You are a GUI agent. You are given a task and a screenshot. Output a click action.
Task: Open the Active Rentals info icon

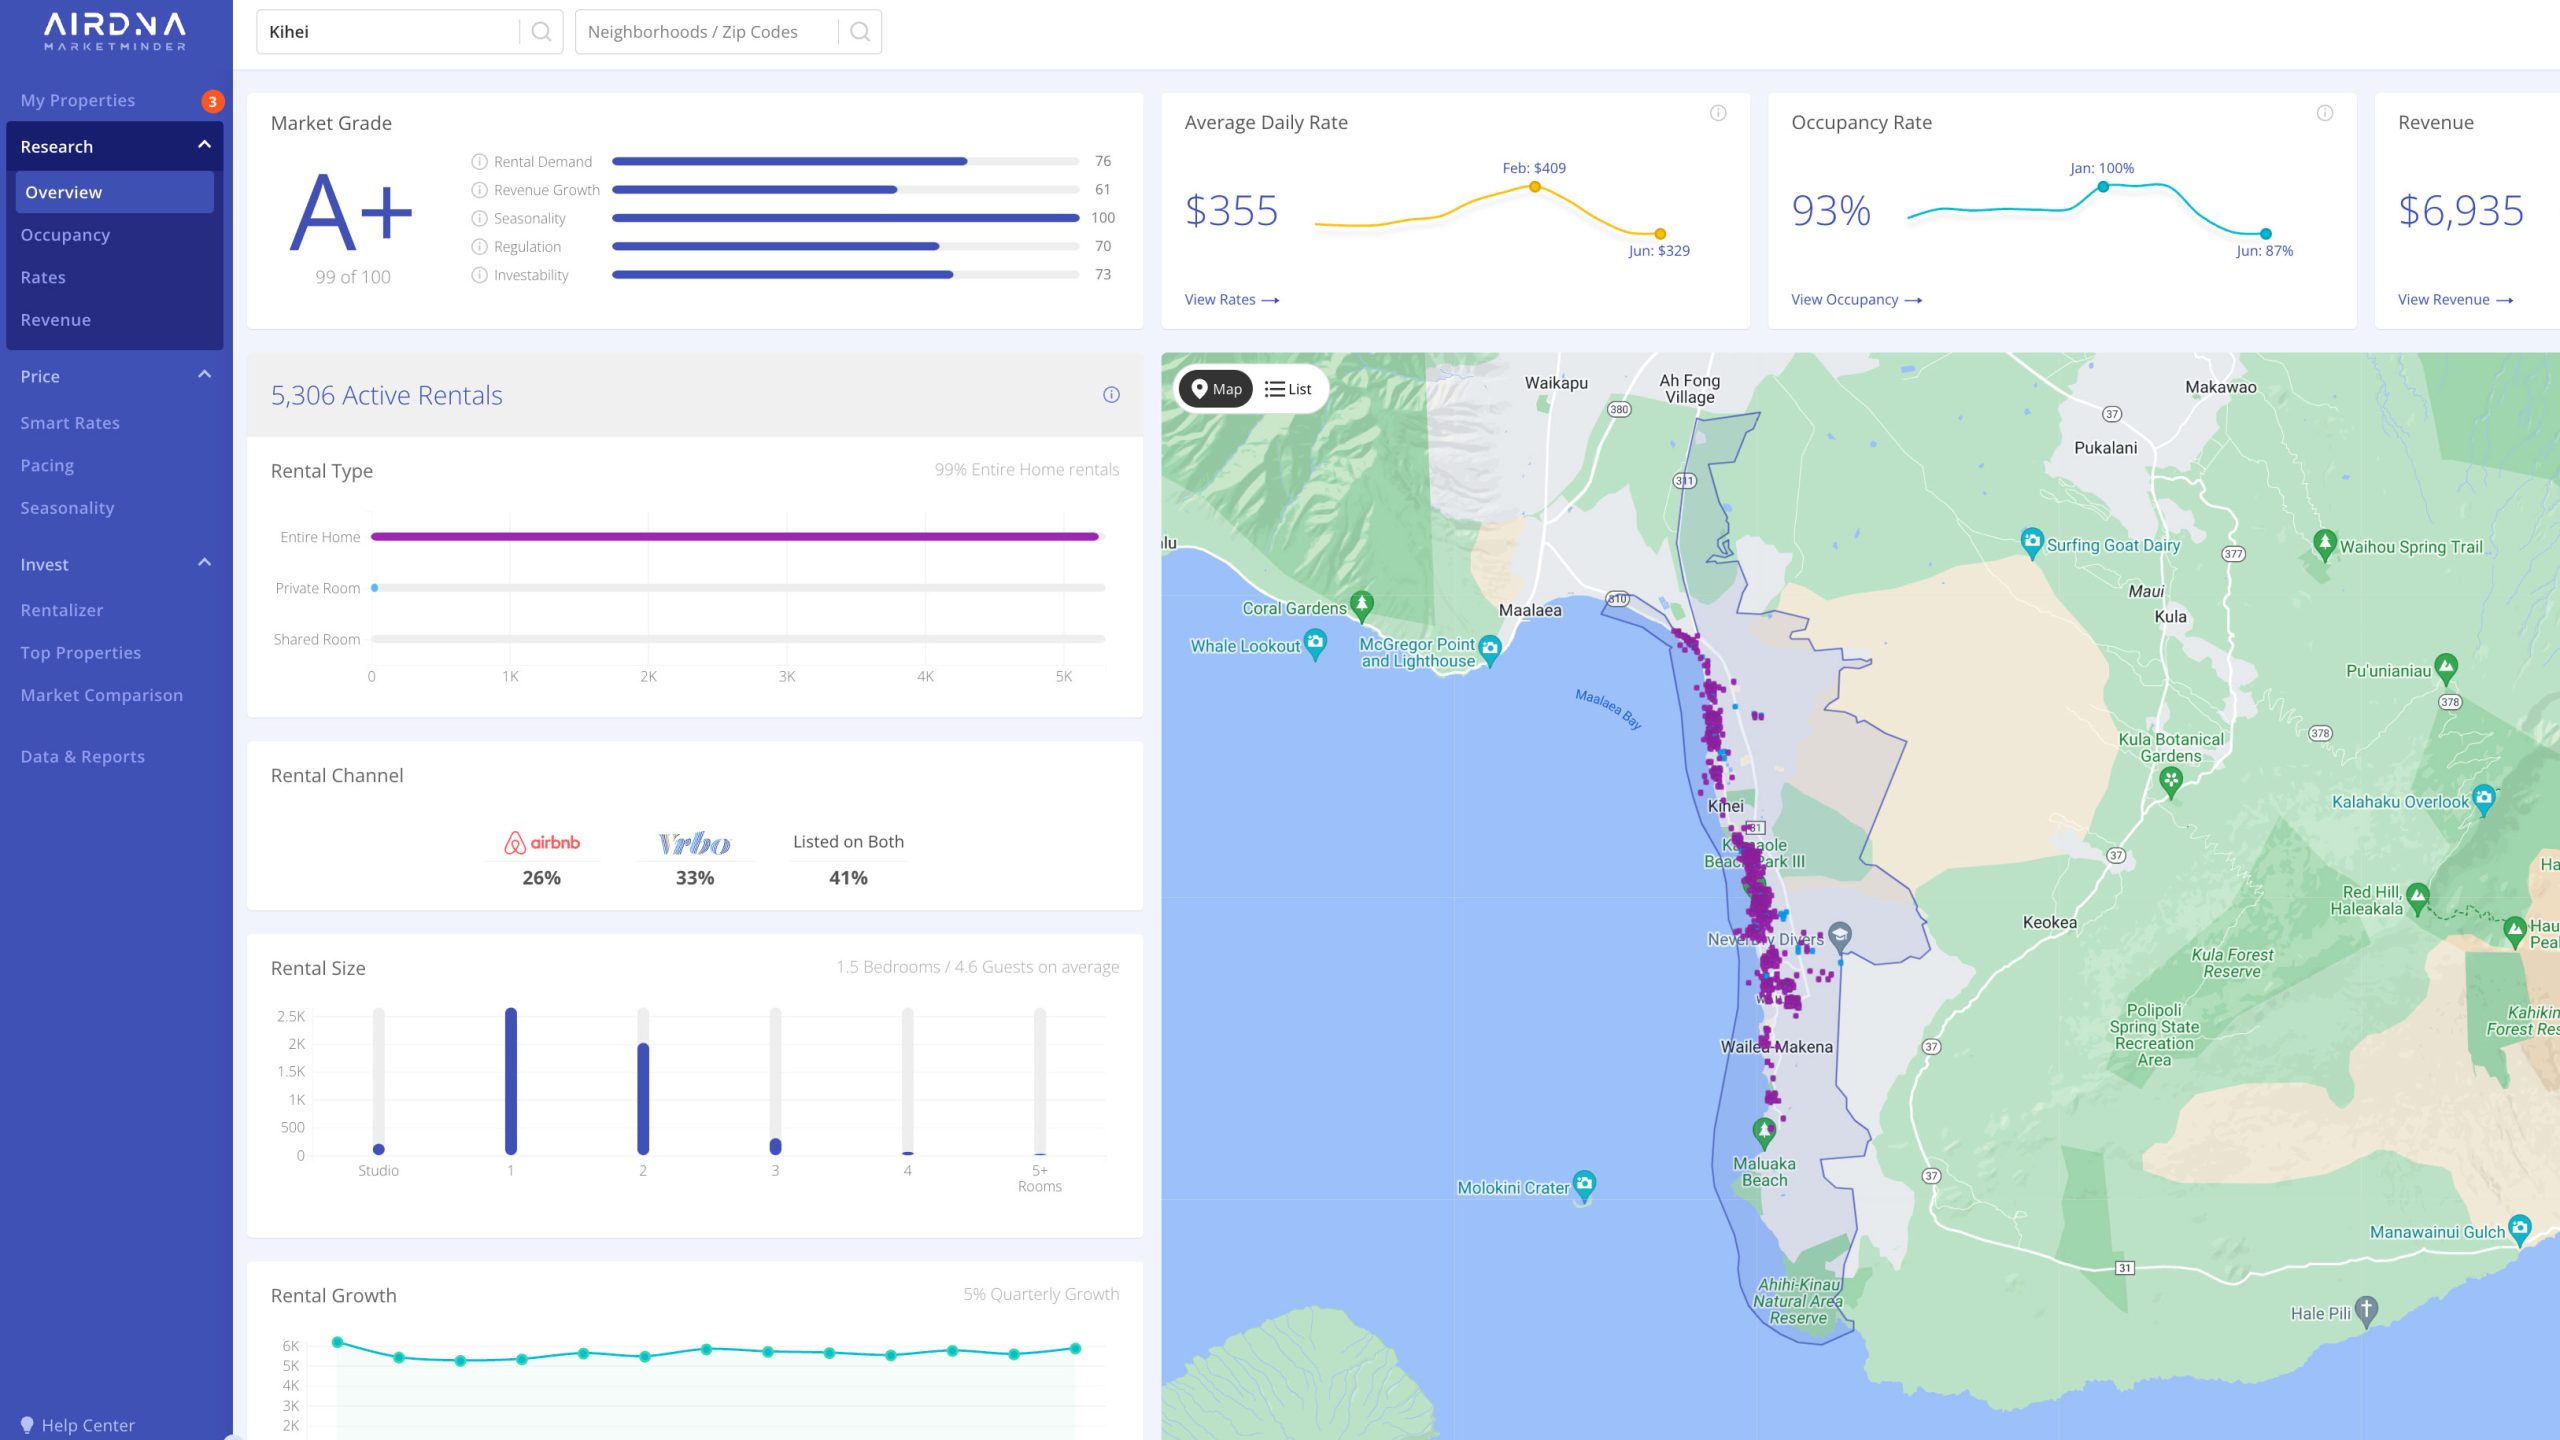[x=1111, y=395]
